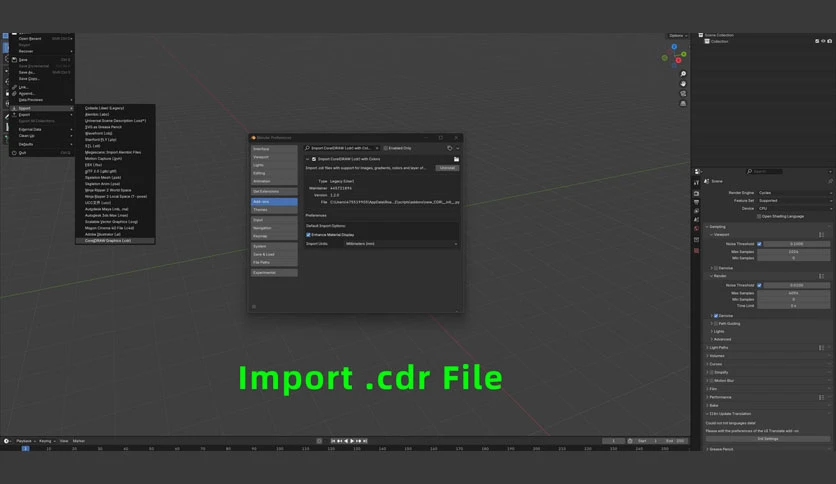Open the World properties tab icon
The height and width of the screenshot is (484, 836).
696,229
